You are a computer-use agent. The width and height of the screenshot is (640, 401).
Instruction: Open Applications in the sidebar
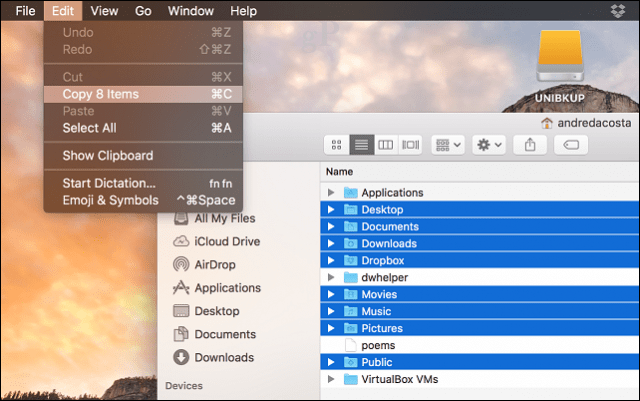pyautogui.click(x=217, y=288)
